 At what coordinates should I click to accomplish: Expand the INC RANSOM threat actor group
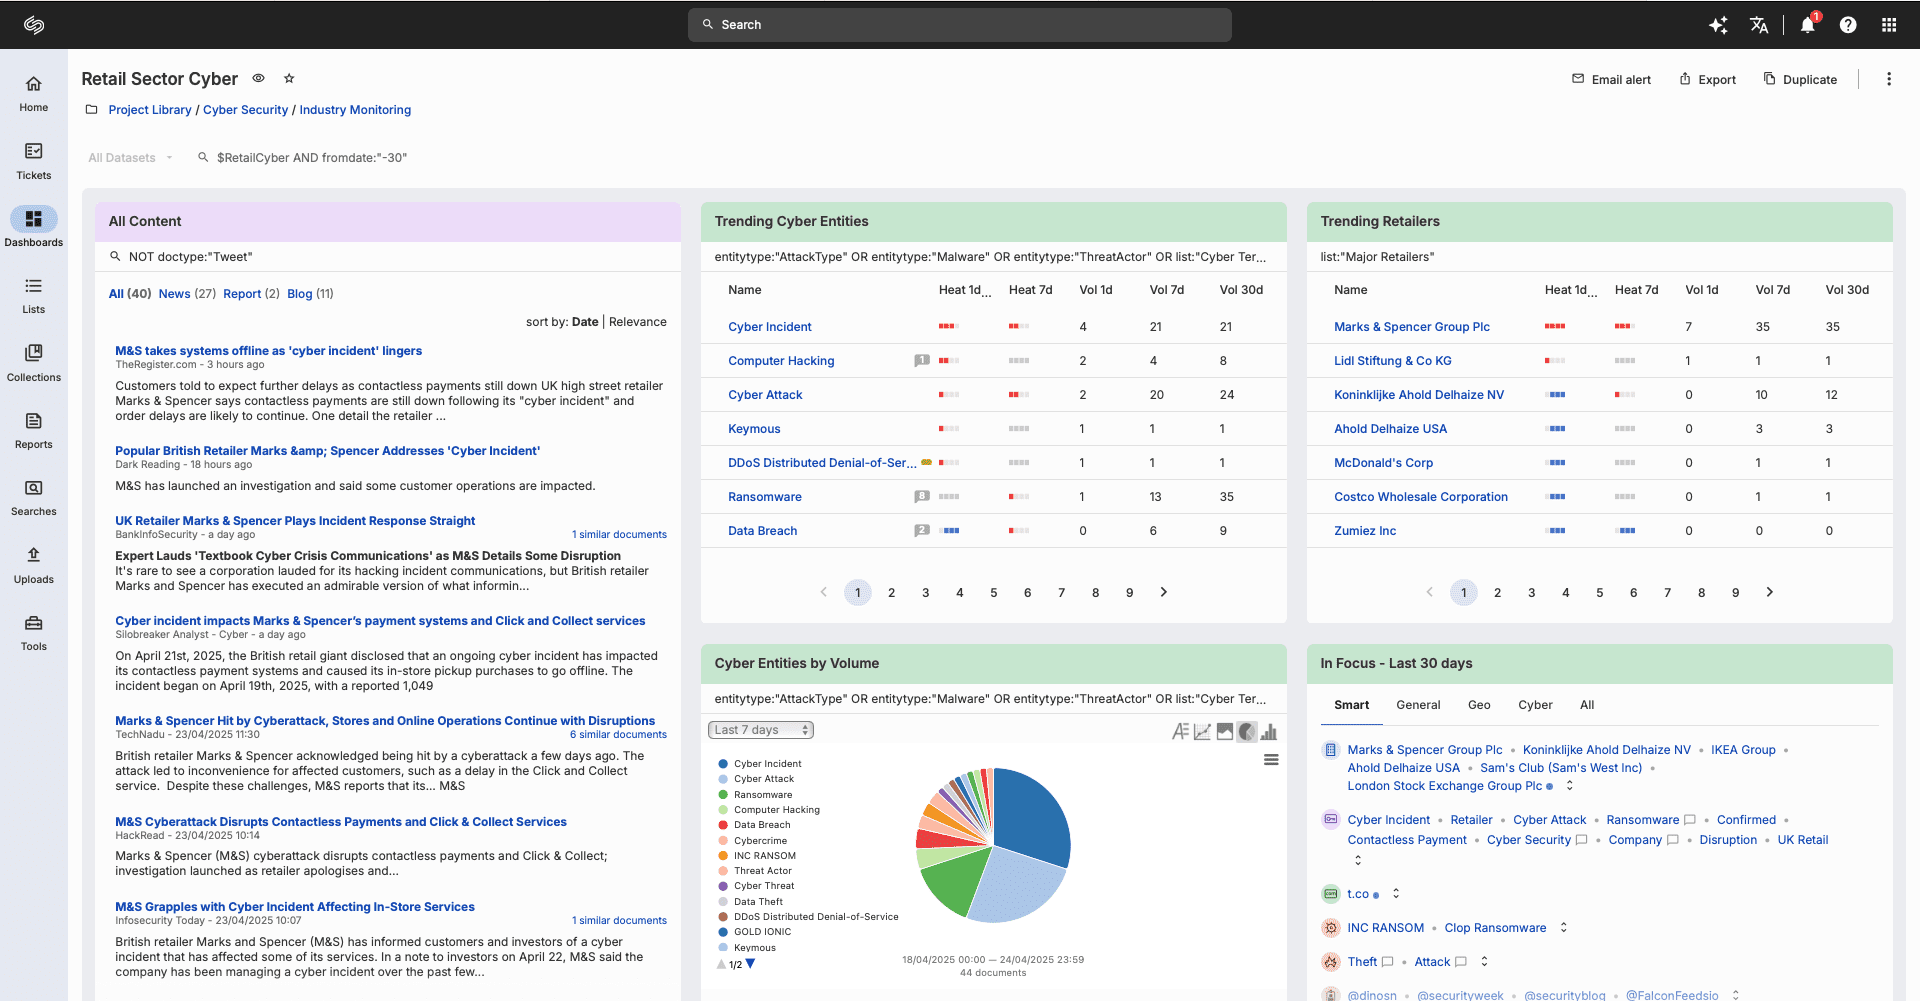tap(1563, 928)
